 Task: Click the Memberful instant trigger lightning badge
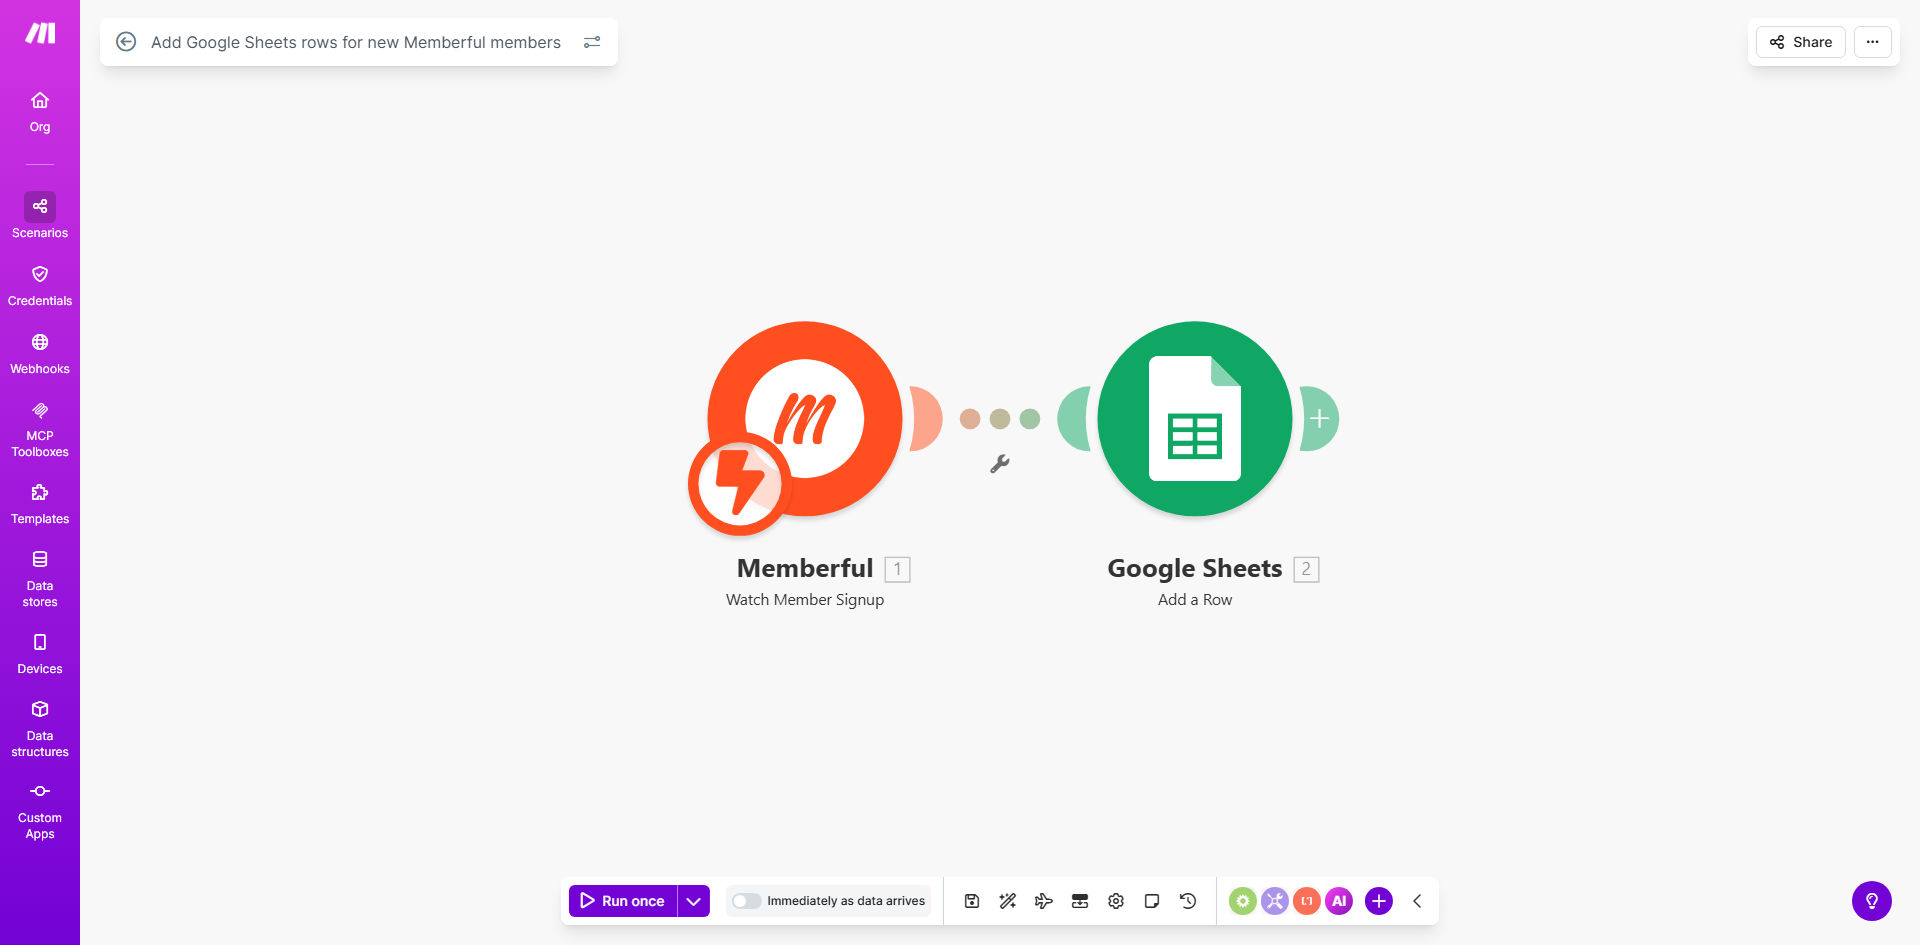pyautogui.click(x=740, y=484)
